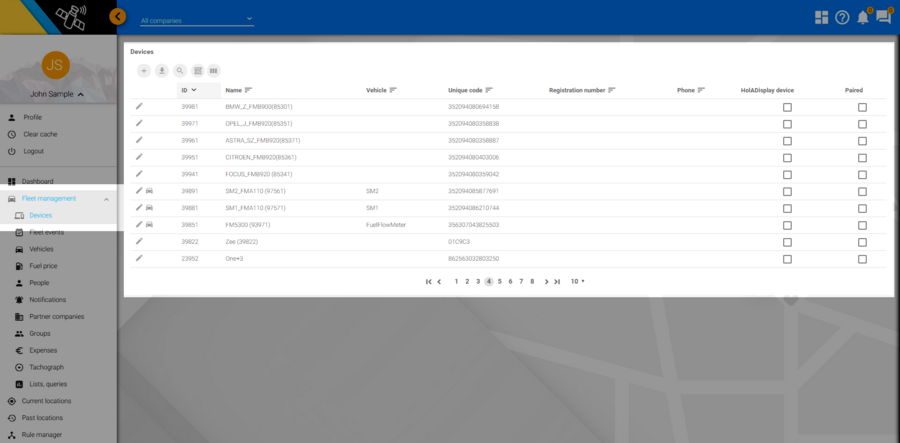Collapse the sidebar with orange arrow button
900x443 pixels.
(118, 16)
